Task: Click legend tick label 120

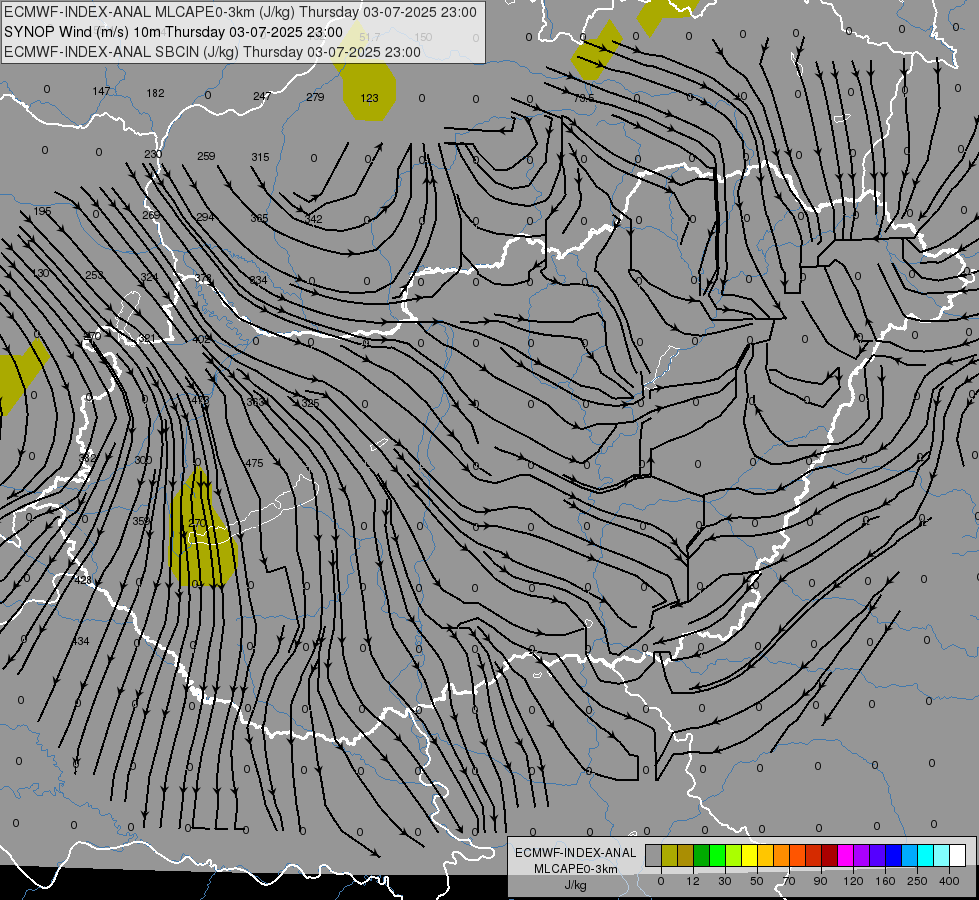Action: coord(853,881)
